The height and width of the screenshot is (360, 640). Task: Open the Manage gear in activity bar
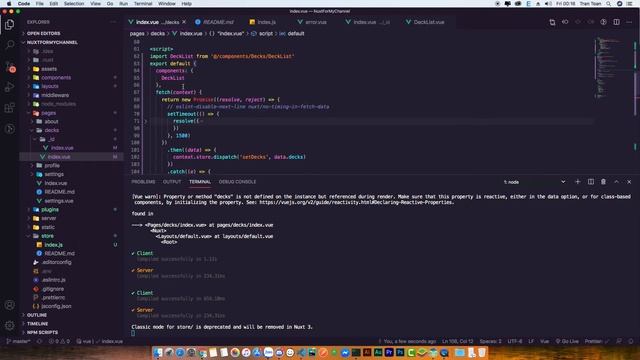pyautogui.click(x=9, y=325)
